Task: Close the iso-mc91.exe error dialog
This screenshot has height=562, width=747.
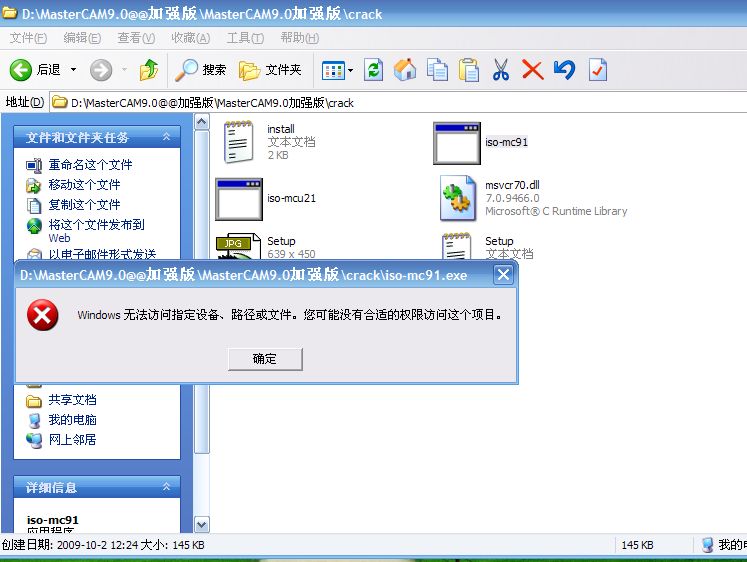Action: [x=503, y=275]
